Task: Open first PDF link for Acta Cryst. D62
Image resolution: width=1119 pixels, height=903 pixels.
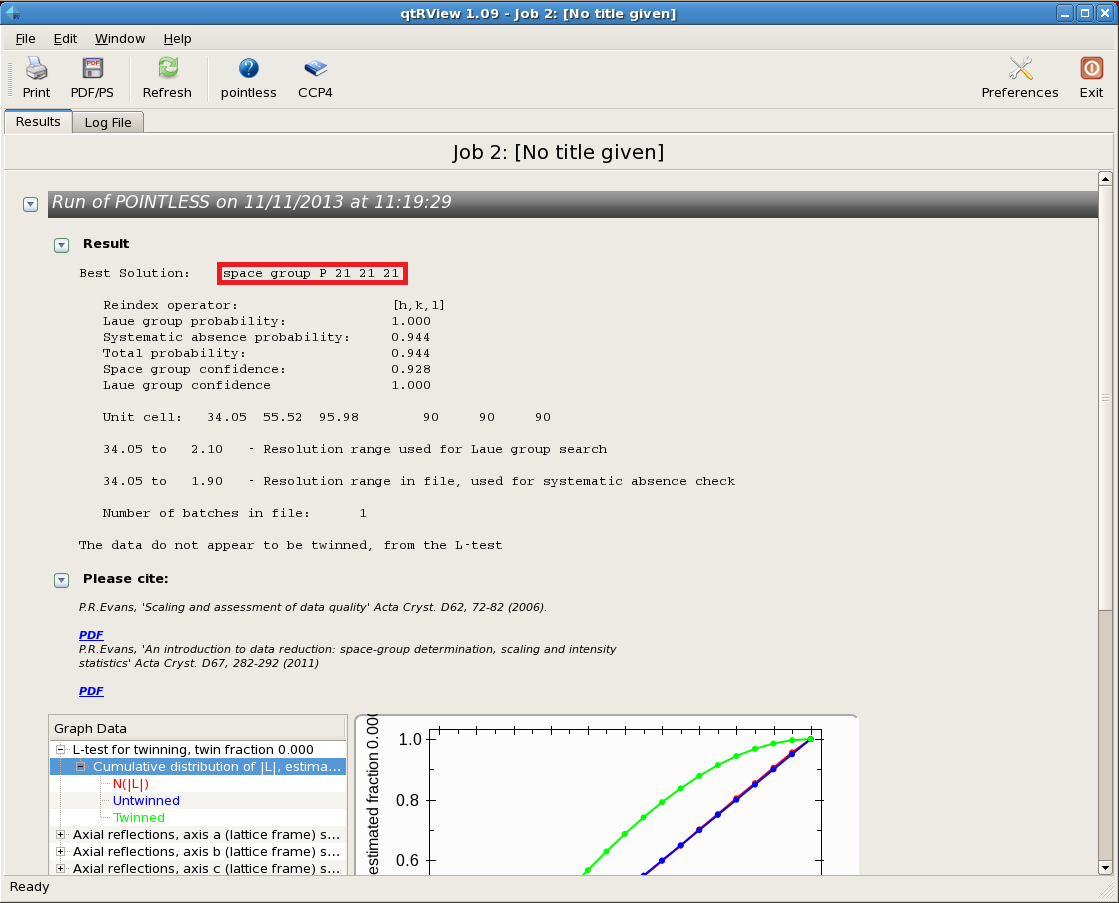Action: [x=91, y=635]
